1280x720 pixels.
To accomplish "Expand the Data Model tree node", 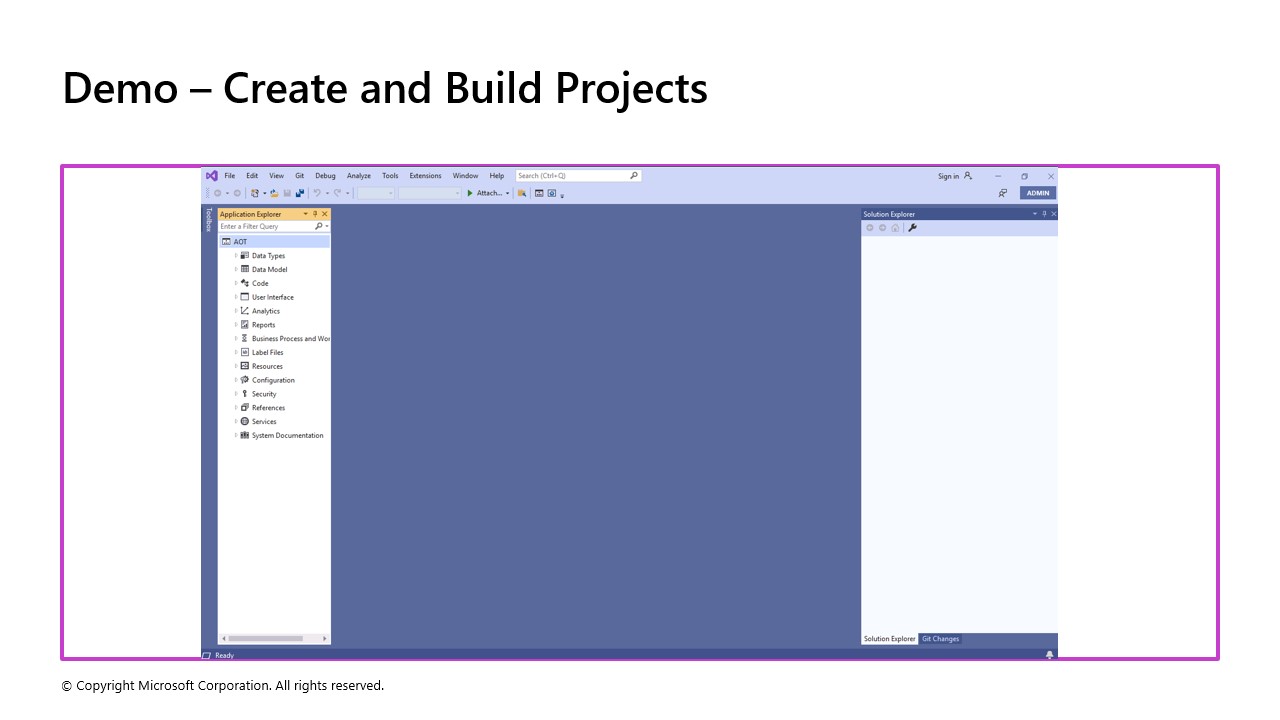I will [x=236, y=269].
